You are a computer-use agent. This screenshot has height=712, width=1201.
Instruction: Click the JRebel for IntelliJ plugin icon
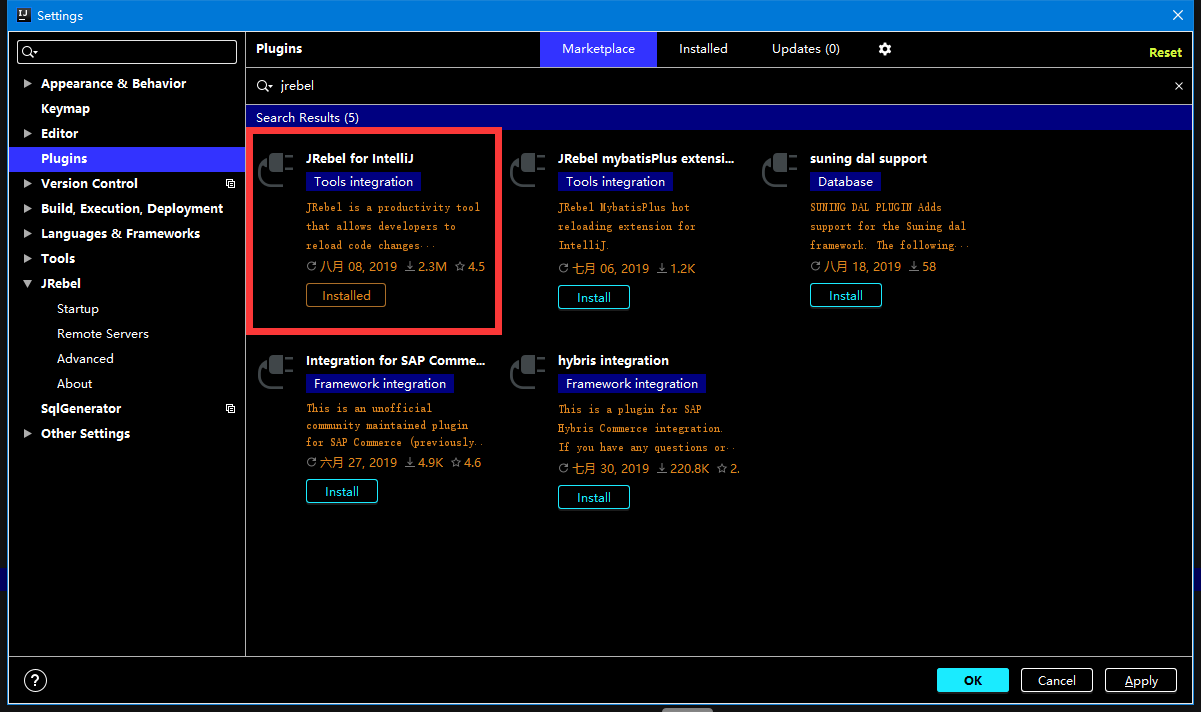tap(276, 170)
